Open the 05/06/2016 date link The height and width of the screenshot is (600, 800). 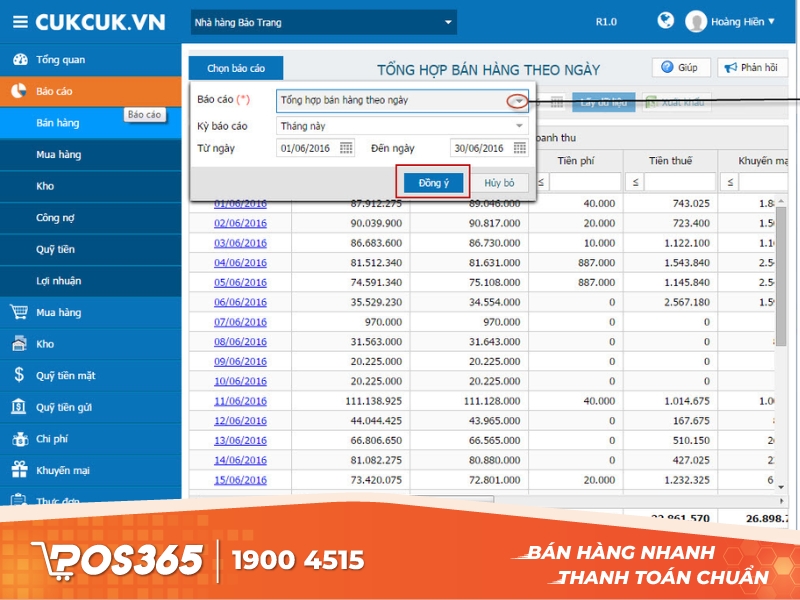pyautogui.click(x=240, y=282)
